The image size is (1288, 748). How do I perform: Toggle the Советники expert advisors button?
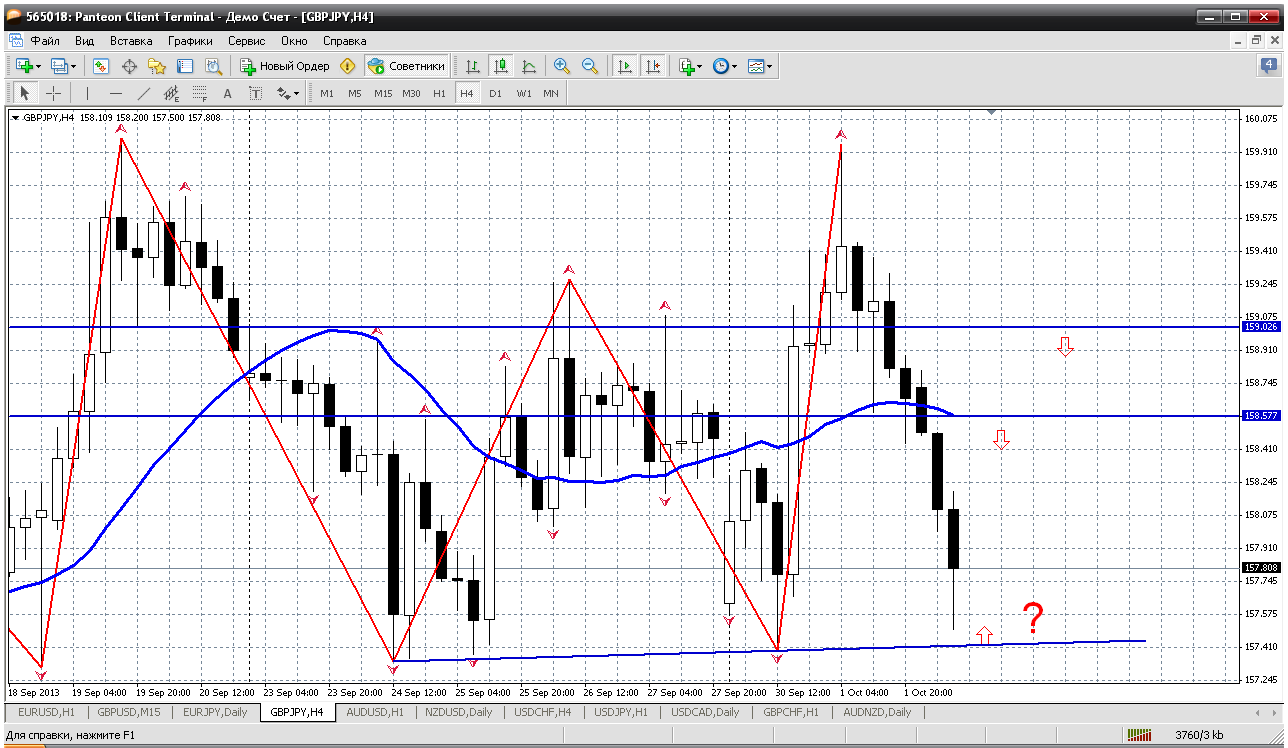pos(407,66)
